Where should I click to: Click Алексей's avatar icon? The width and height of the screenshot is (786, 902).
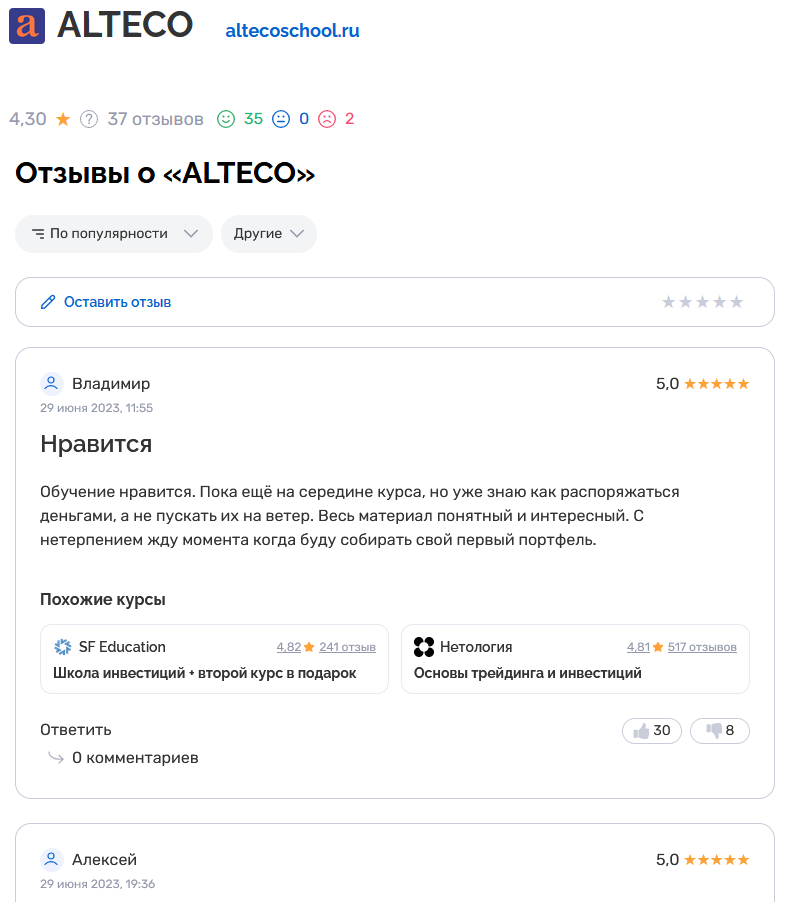point(51,859)
